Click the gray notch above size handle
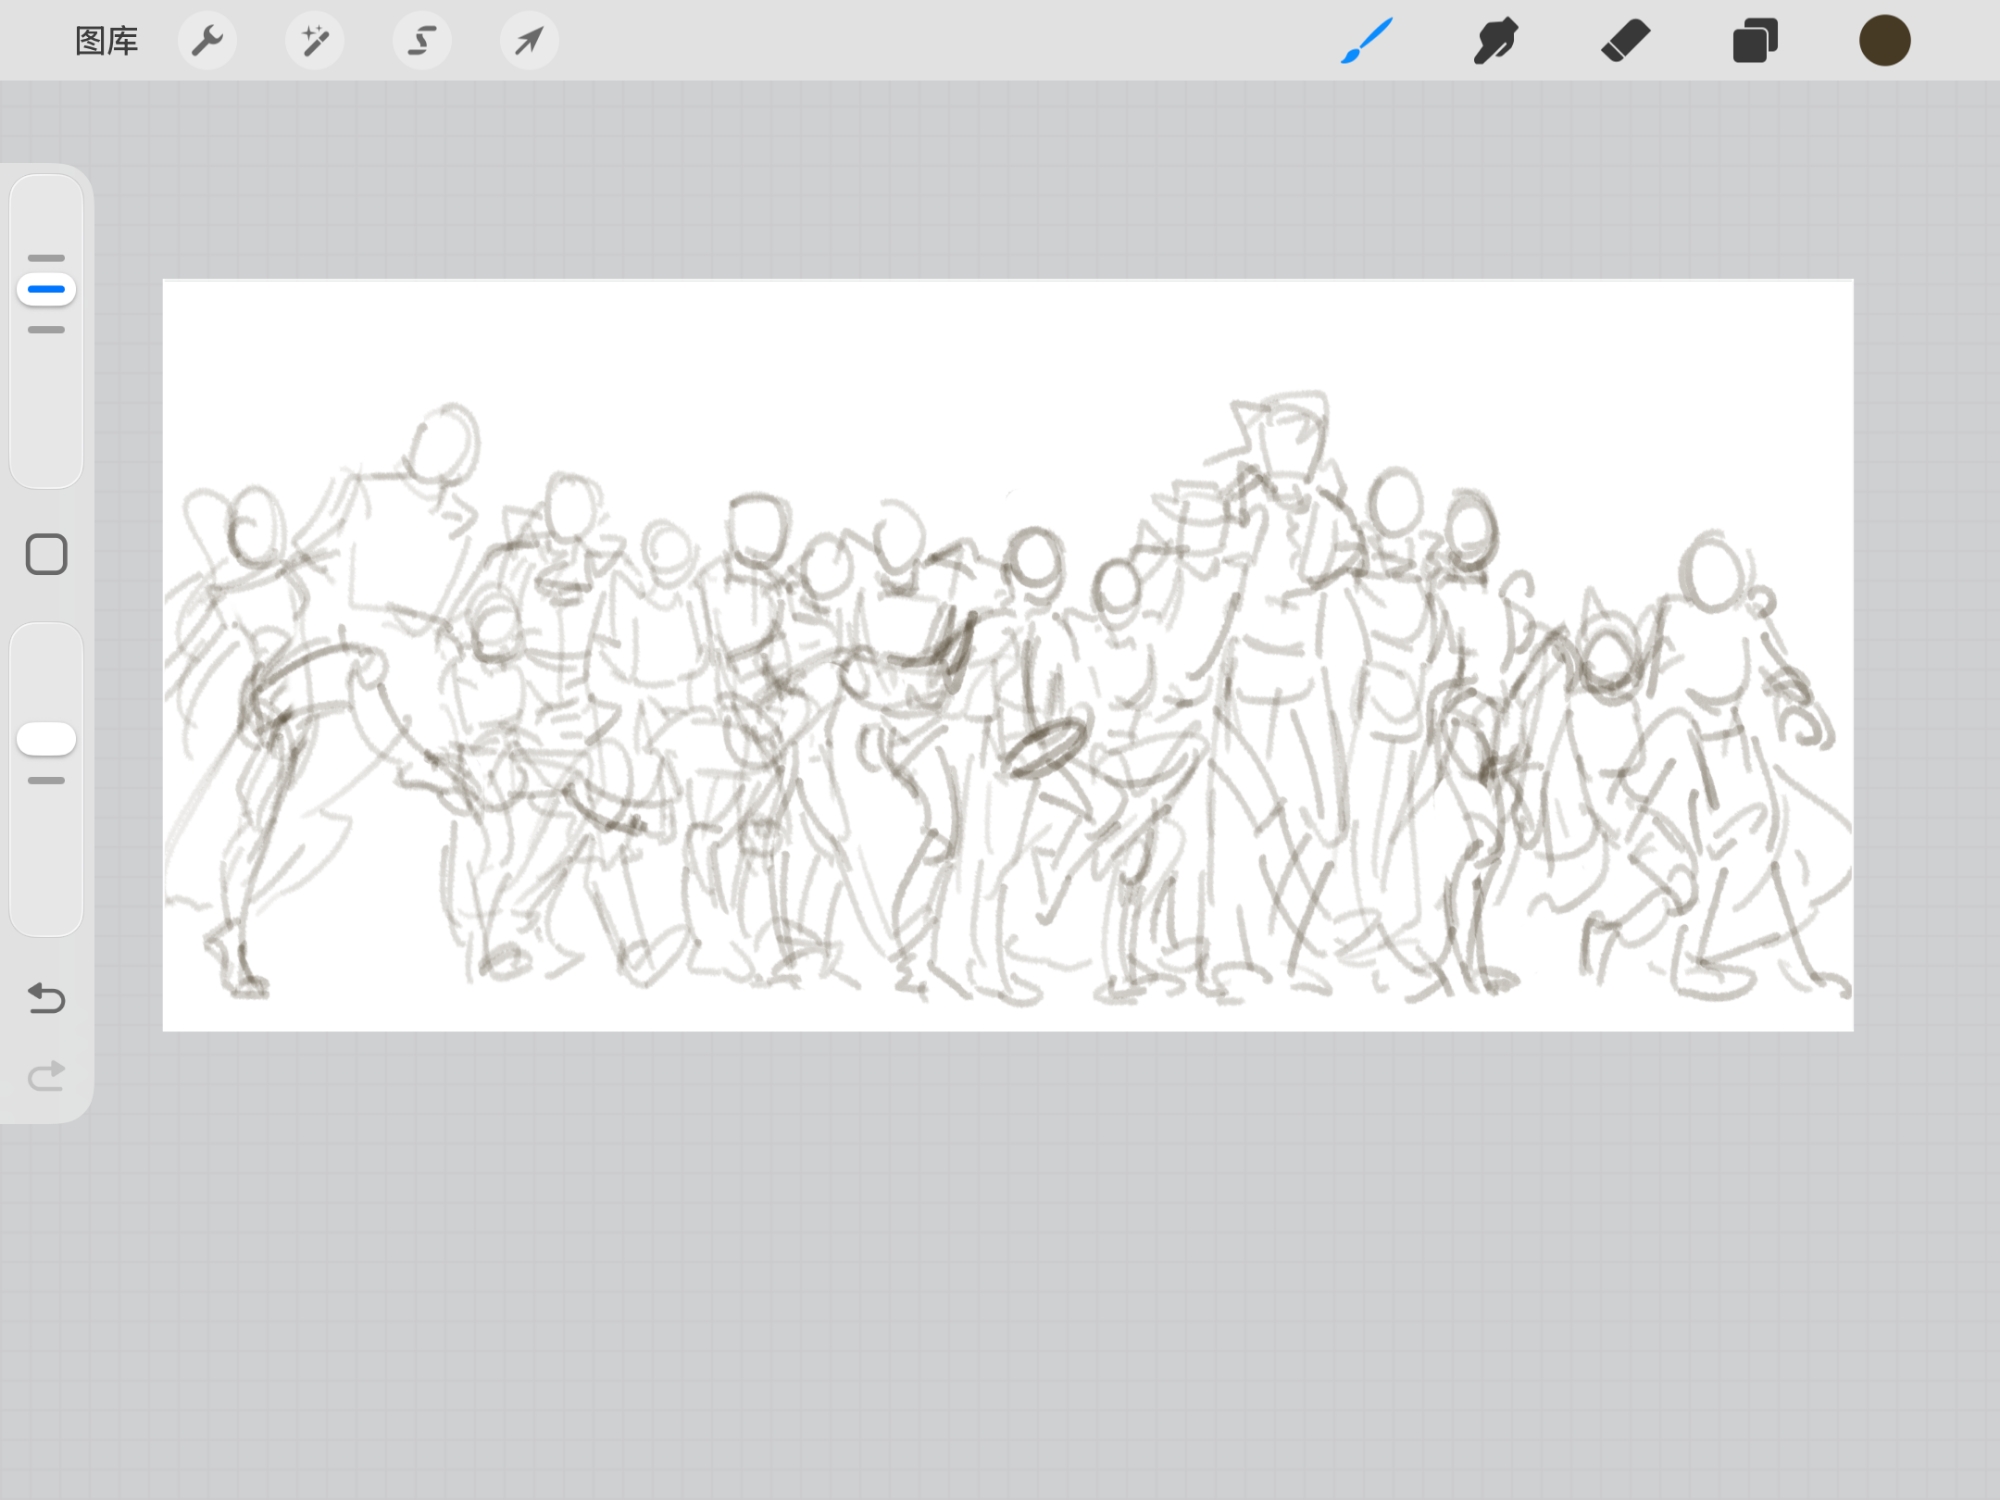Image resolution: width=2000 pixels, height=1500 pixels. (46, 258)
